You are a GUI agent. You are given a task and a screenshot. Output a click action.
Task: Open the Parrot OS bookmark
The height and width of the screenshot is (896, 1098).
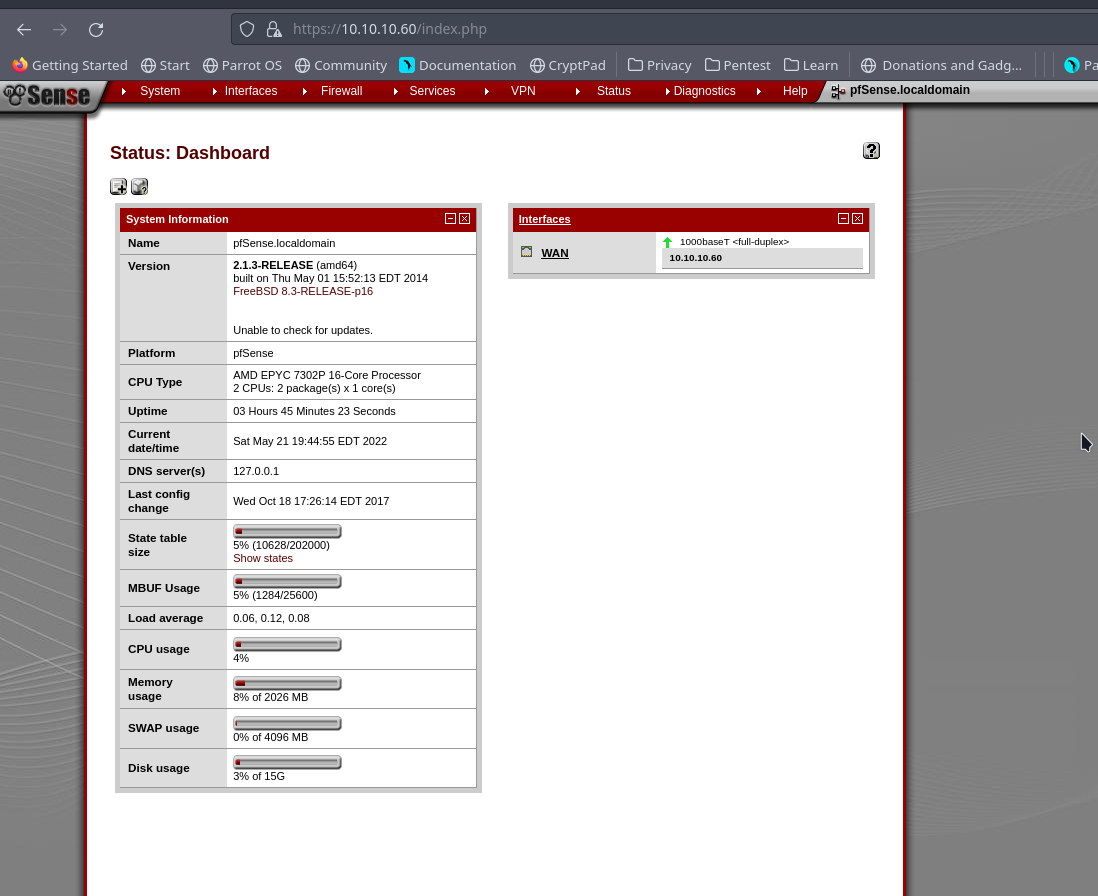[242, 65]
